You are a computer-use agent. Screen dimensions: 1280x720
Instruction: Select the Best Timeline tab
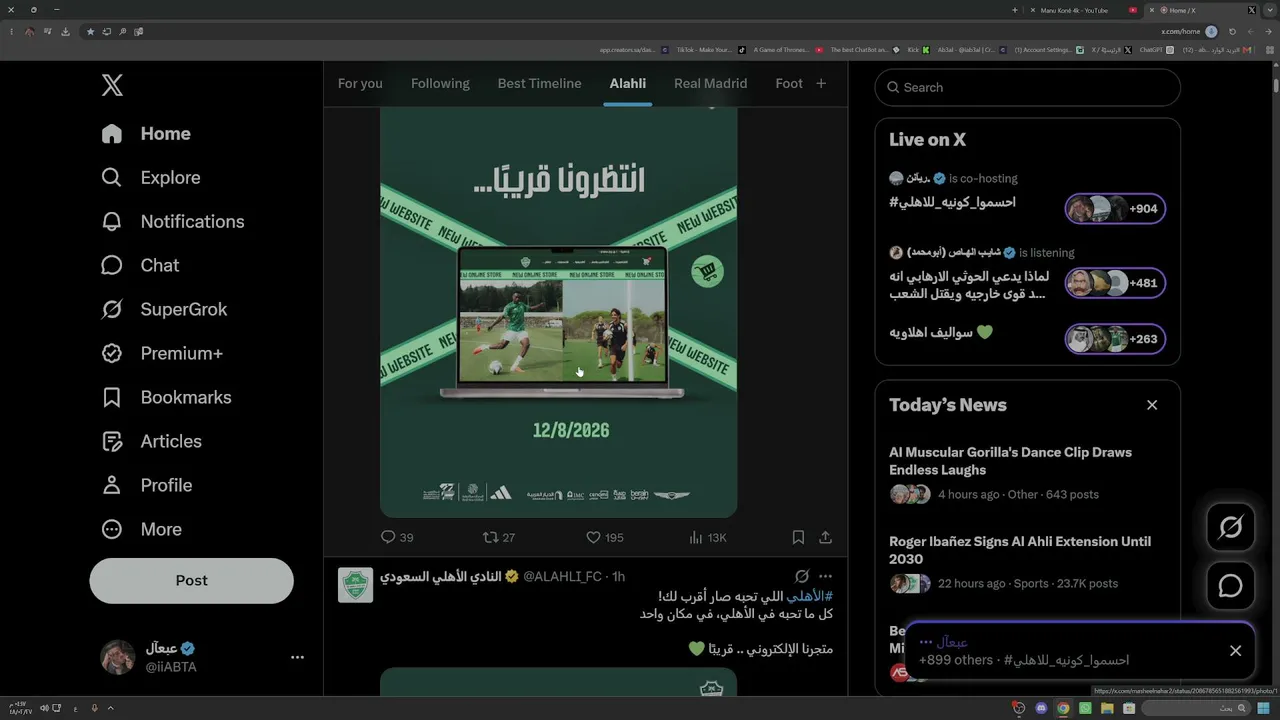(x=539, y=84)
